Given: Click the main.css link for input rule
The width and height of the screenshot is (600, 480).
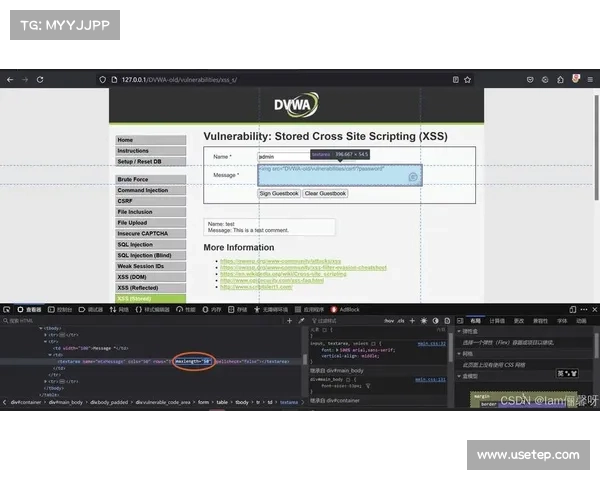Looking at the screenshot, I should [x=432, y=343].
